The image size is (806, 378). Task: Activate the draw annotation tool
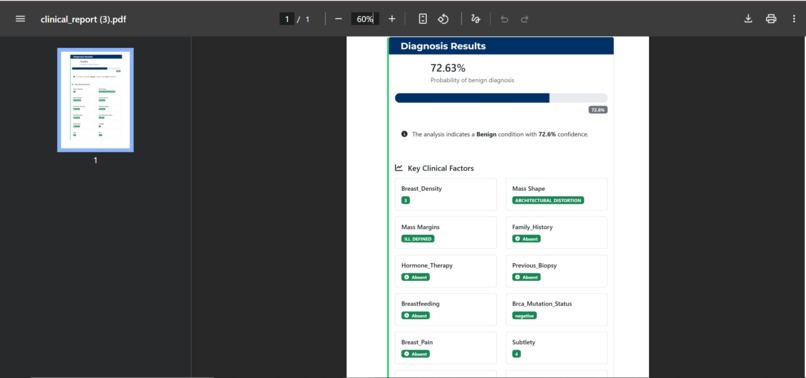click(x=475, y=19)
